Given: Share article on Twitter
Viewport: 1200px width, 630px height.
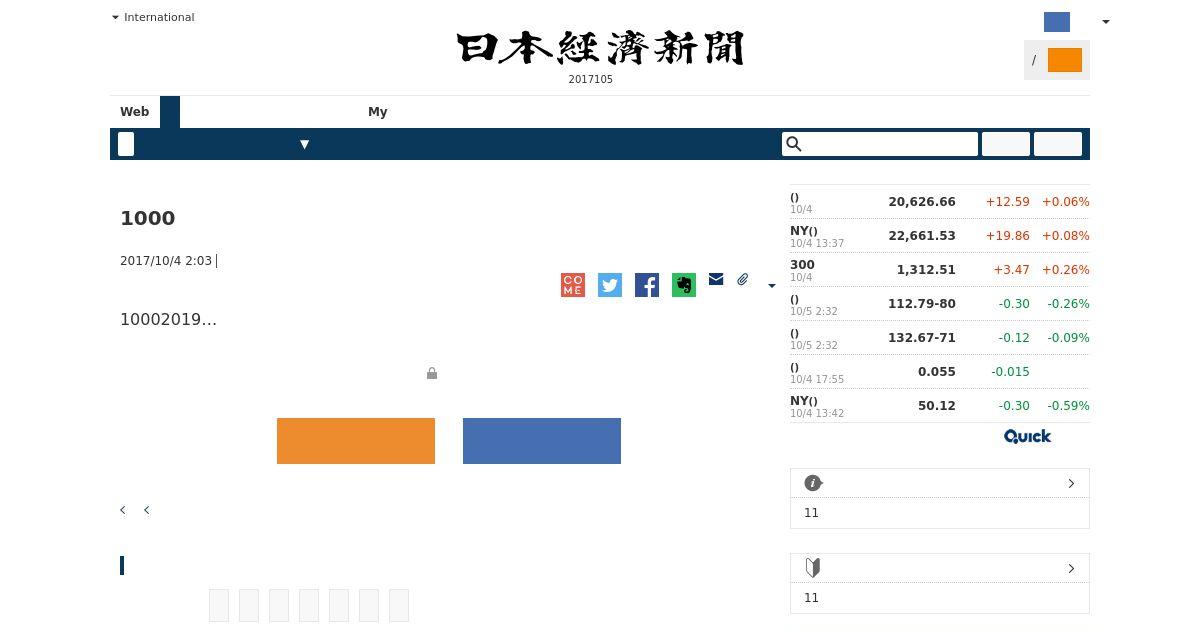Looking at the screenshot, I should tap(610, 285).
